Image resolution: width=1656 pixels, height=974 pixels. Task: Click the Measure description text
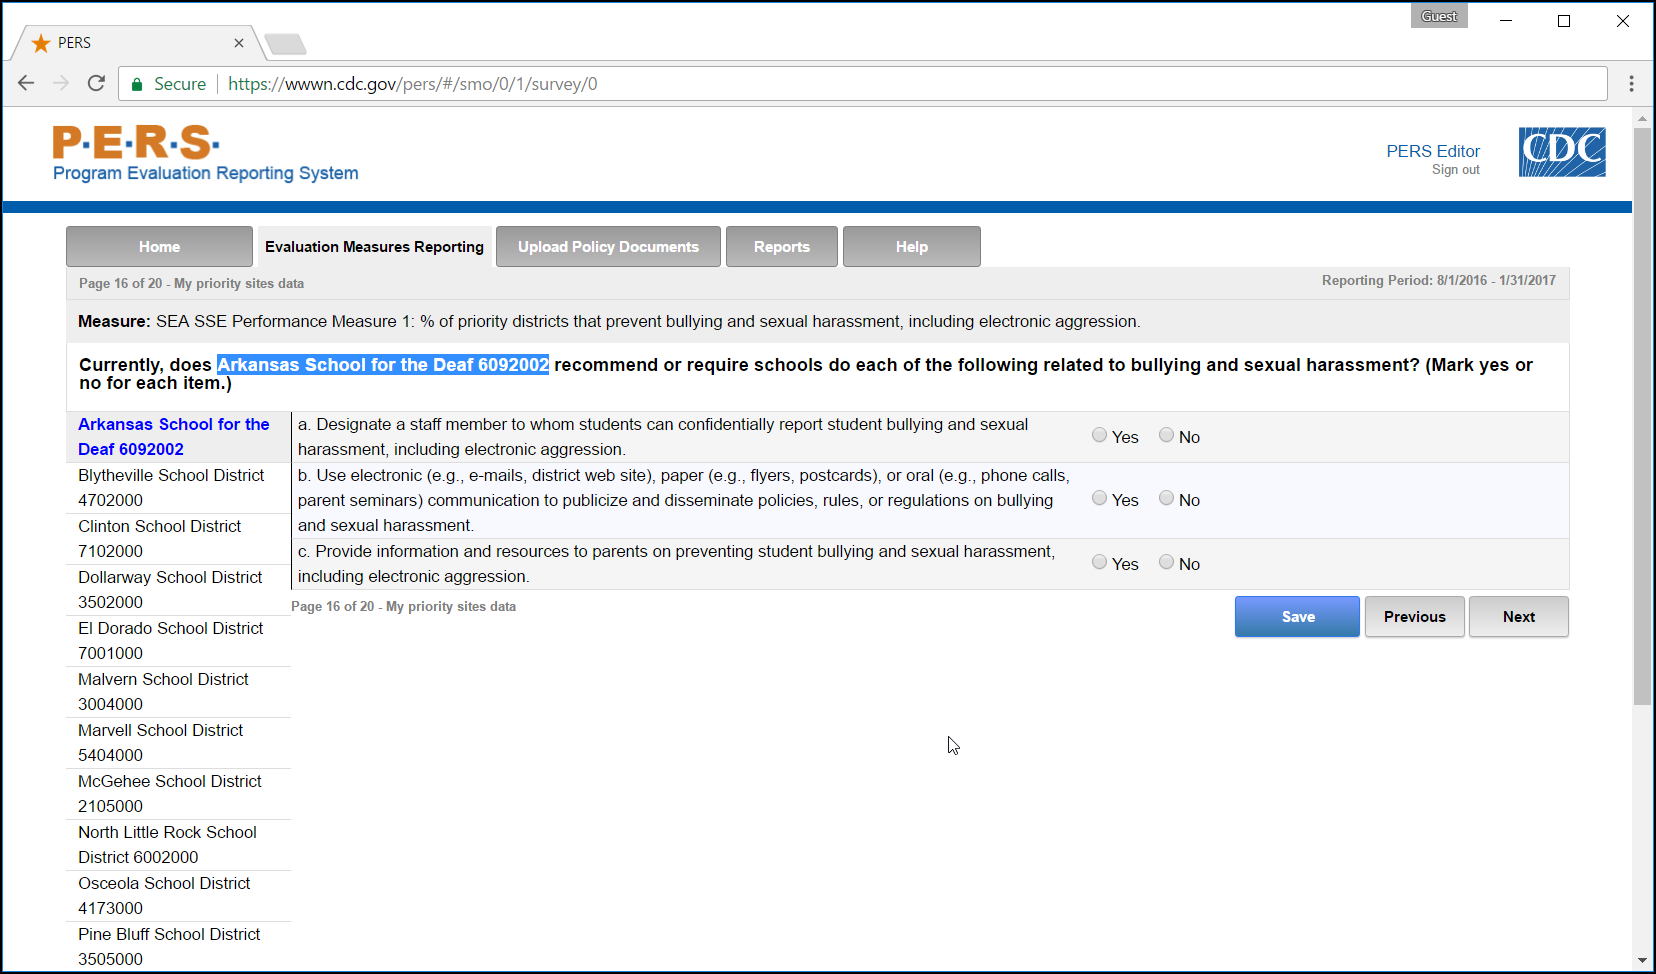pyautogui.click(x=609, y=322)
